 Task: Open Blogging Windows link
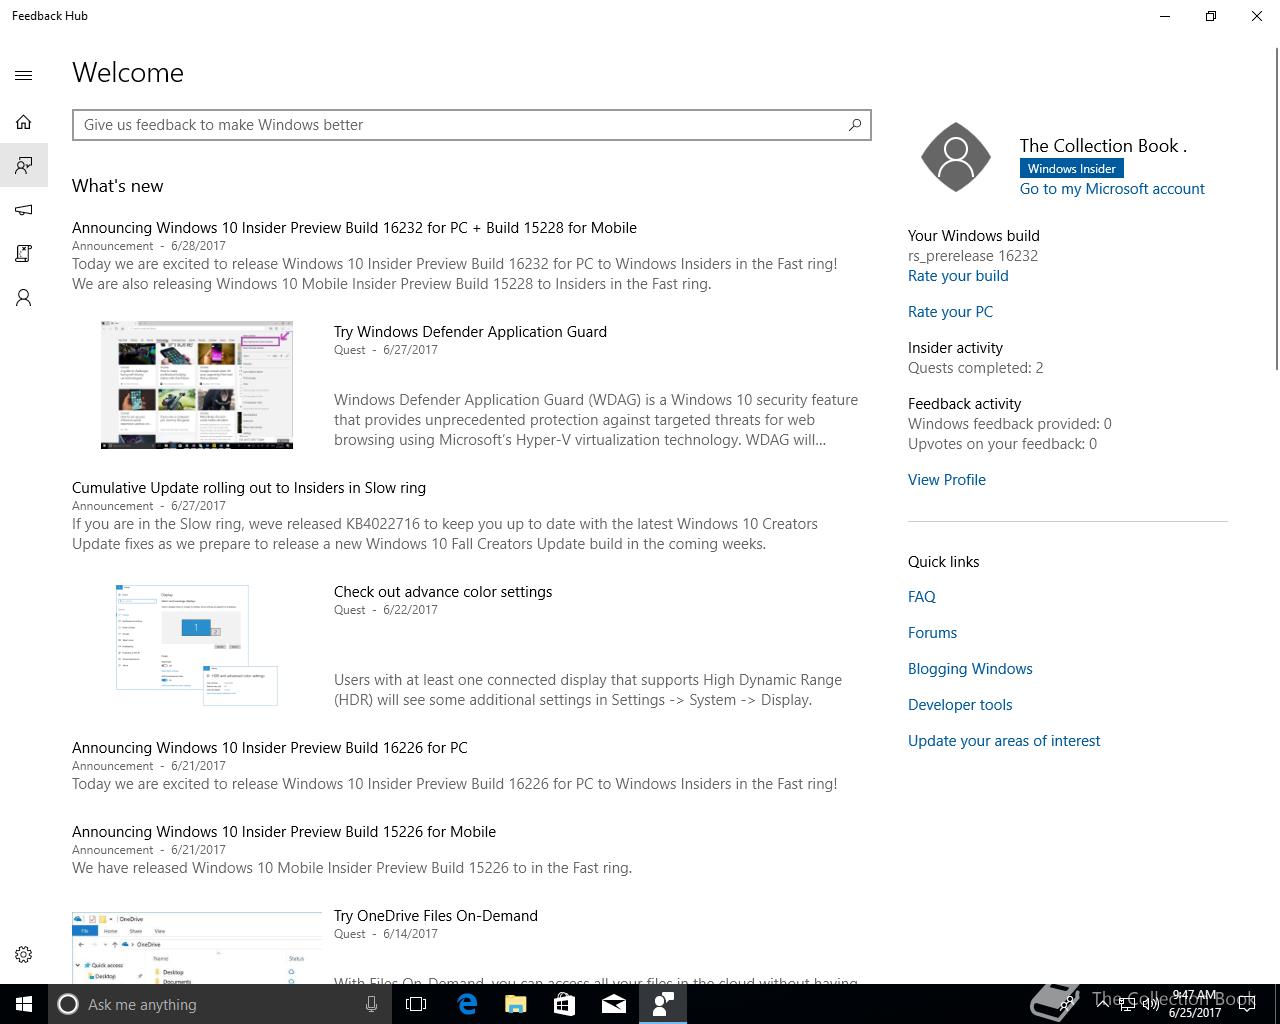pos(970,669)
